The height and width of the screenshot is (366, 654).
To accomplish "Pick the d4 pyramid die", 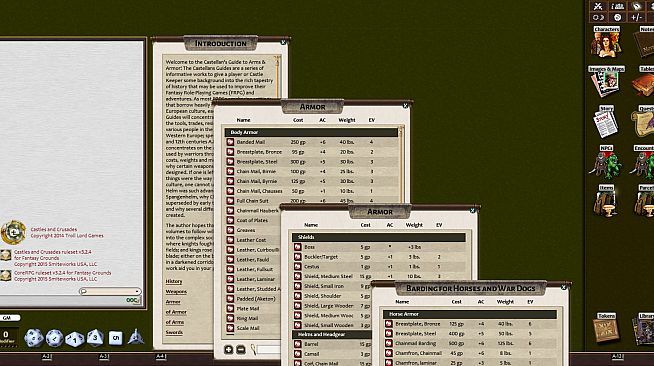I will point(136,337).
